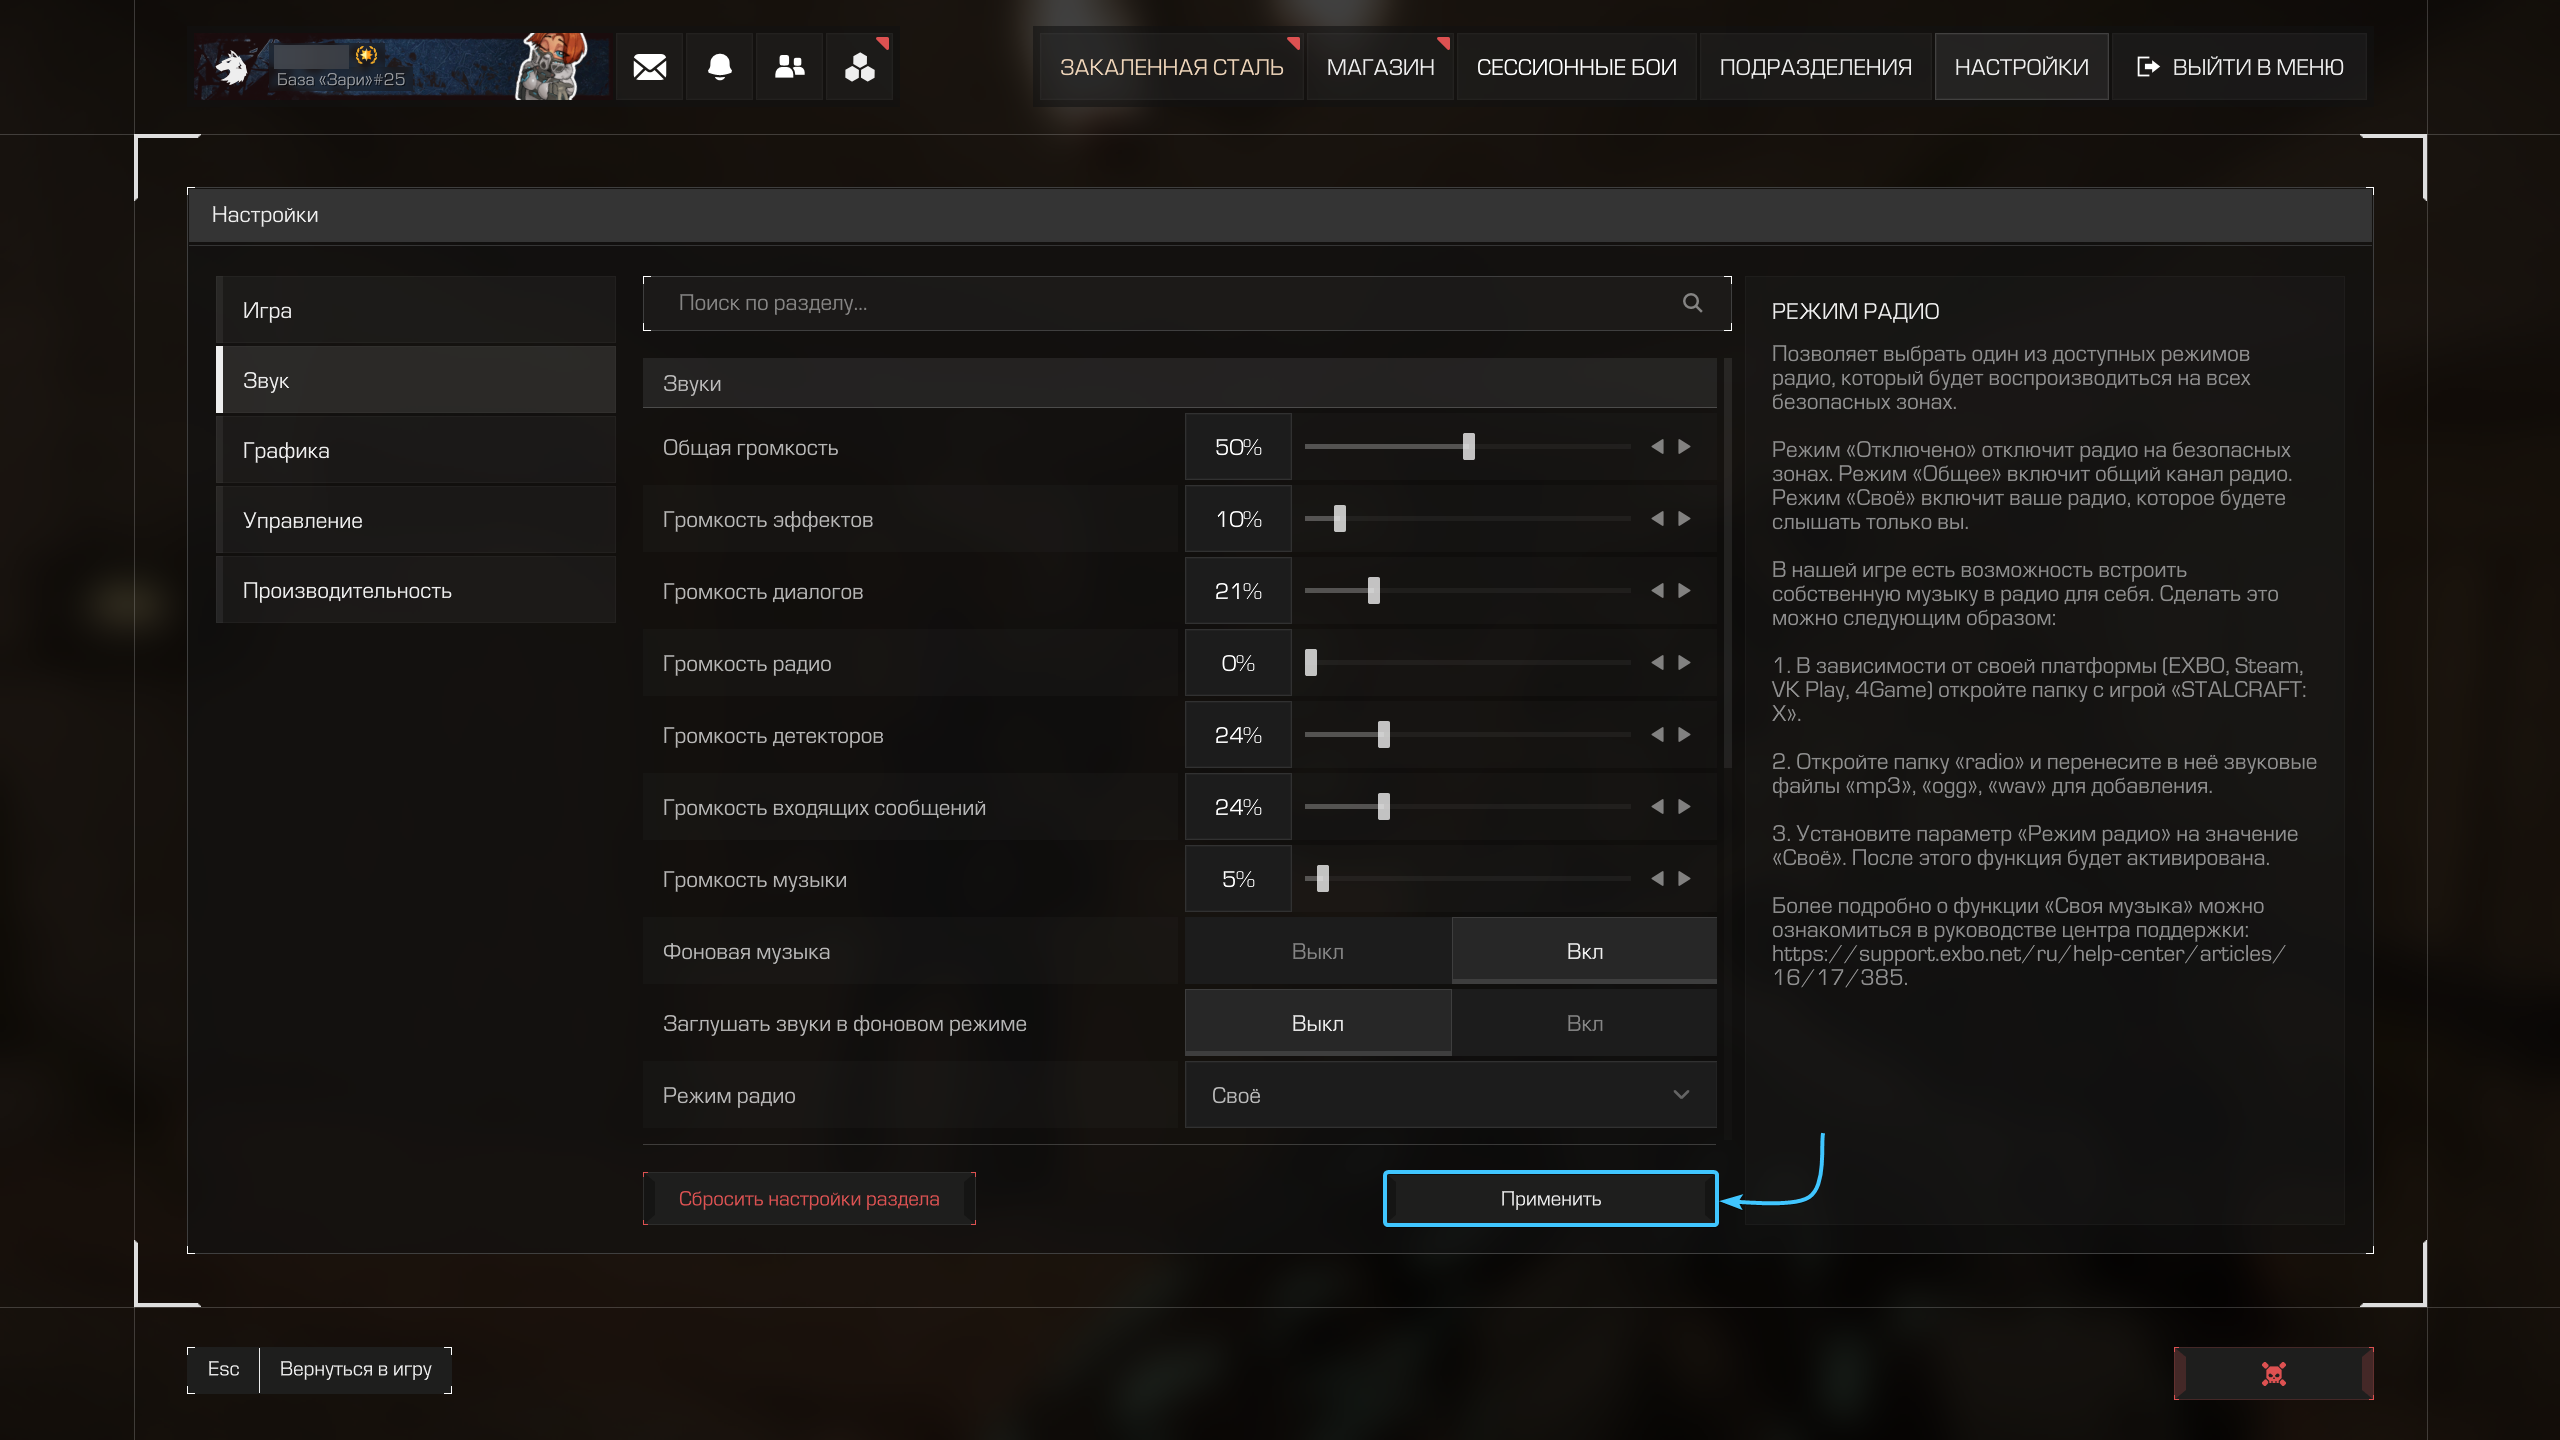Turn on background music (Вкл)
This screenshot has height=1440, width=2560.
[x=1584, y=951]
